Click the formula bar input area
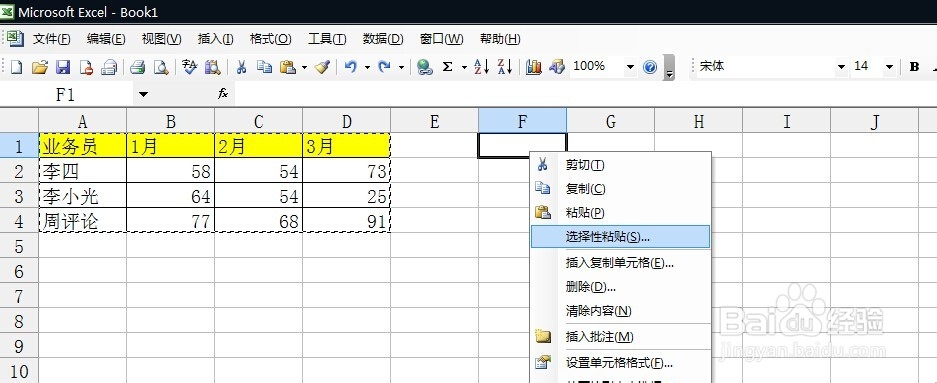The image size is (937, 383). pos(586,94)
